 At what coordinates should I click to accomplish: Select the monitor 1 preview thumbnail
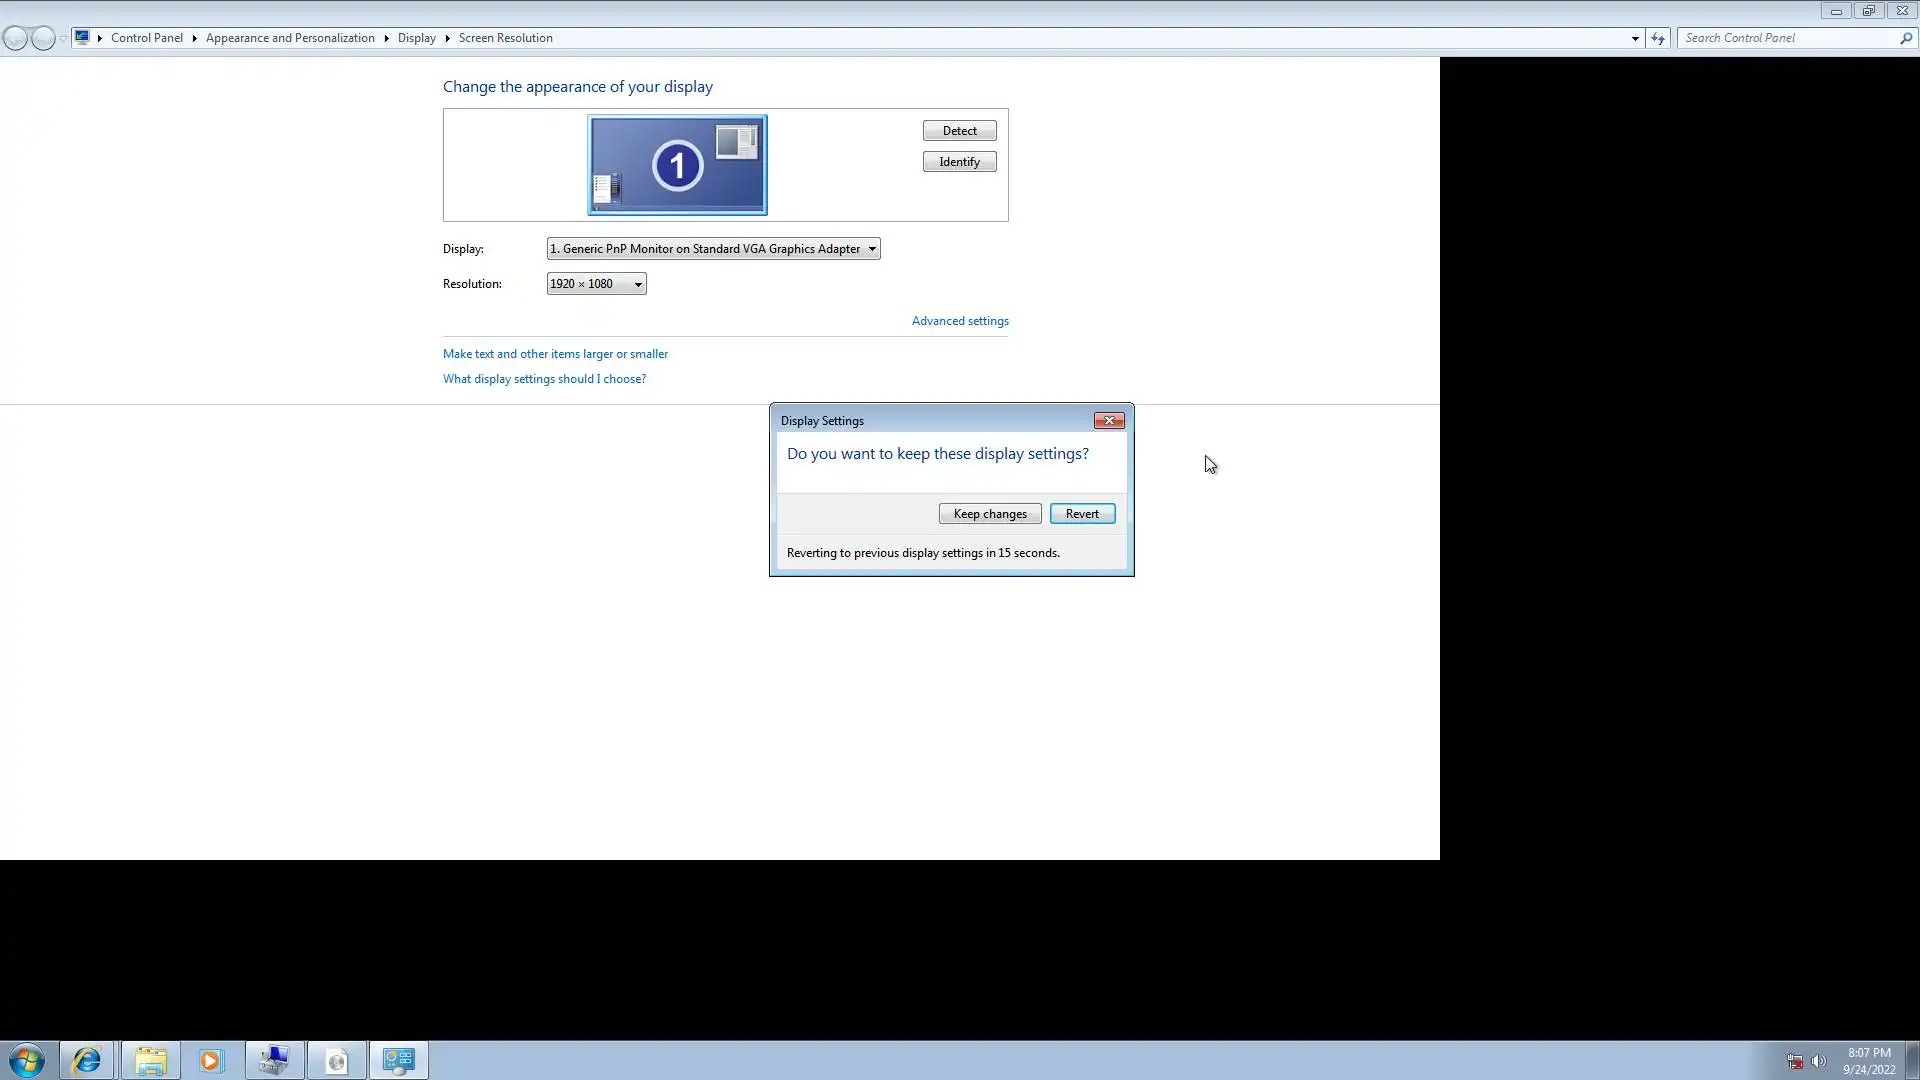click(677, 165)
